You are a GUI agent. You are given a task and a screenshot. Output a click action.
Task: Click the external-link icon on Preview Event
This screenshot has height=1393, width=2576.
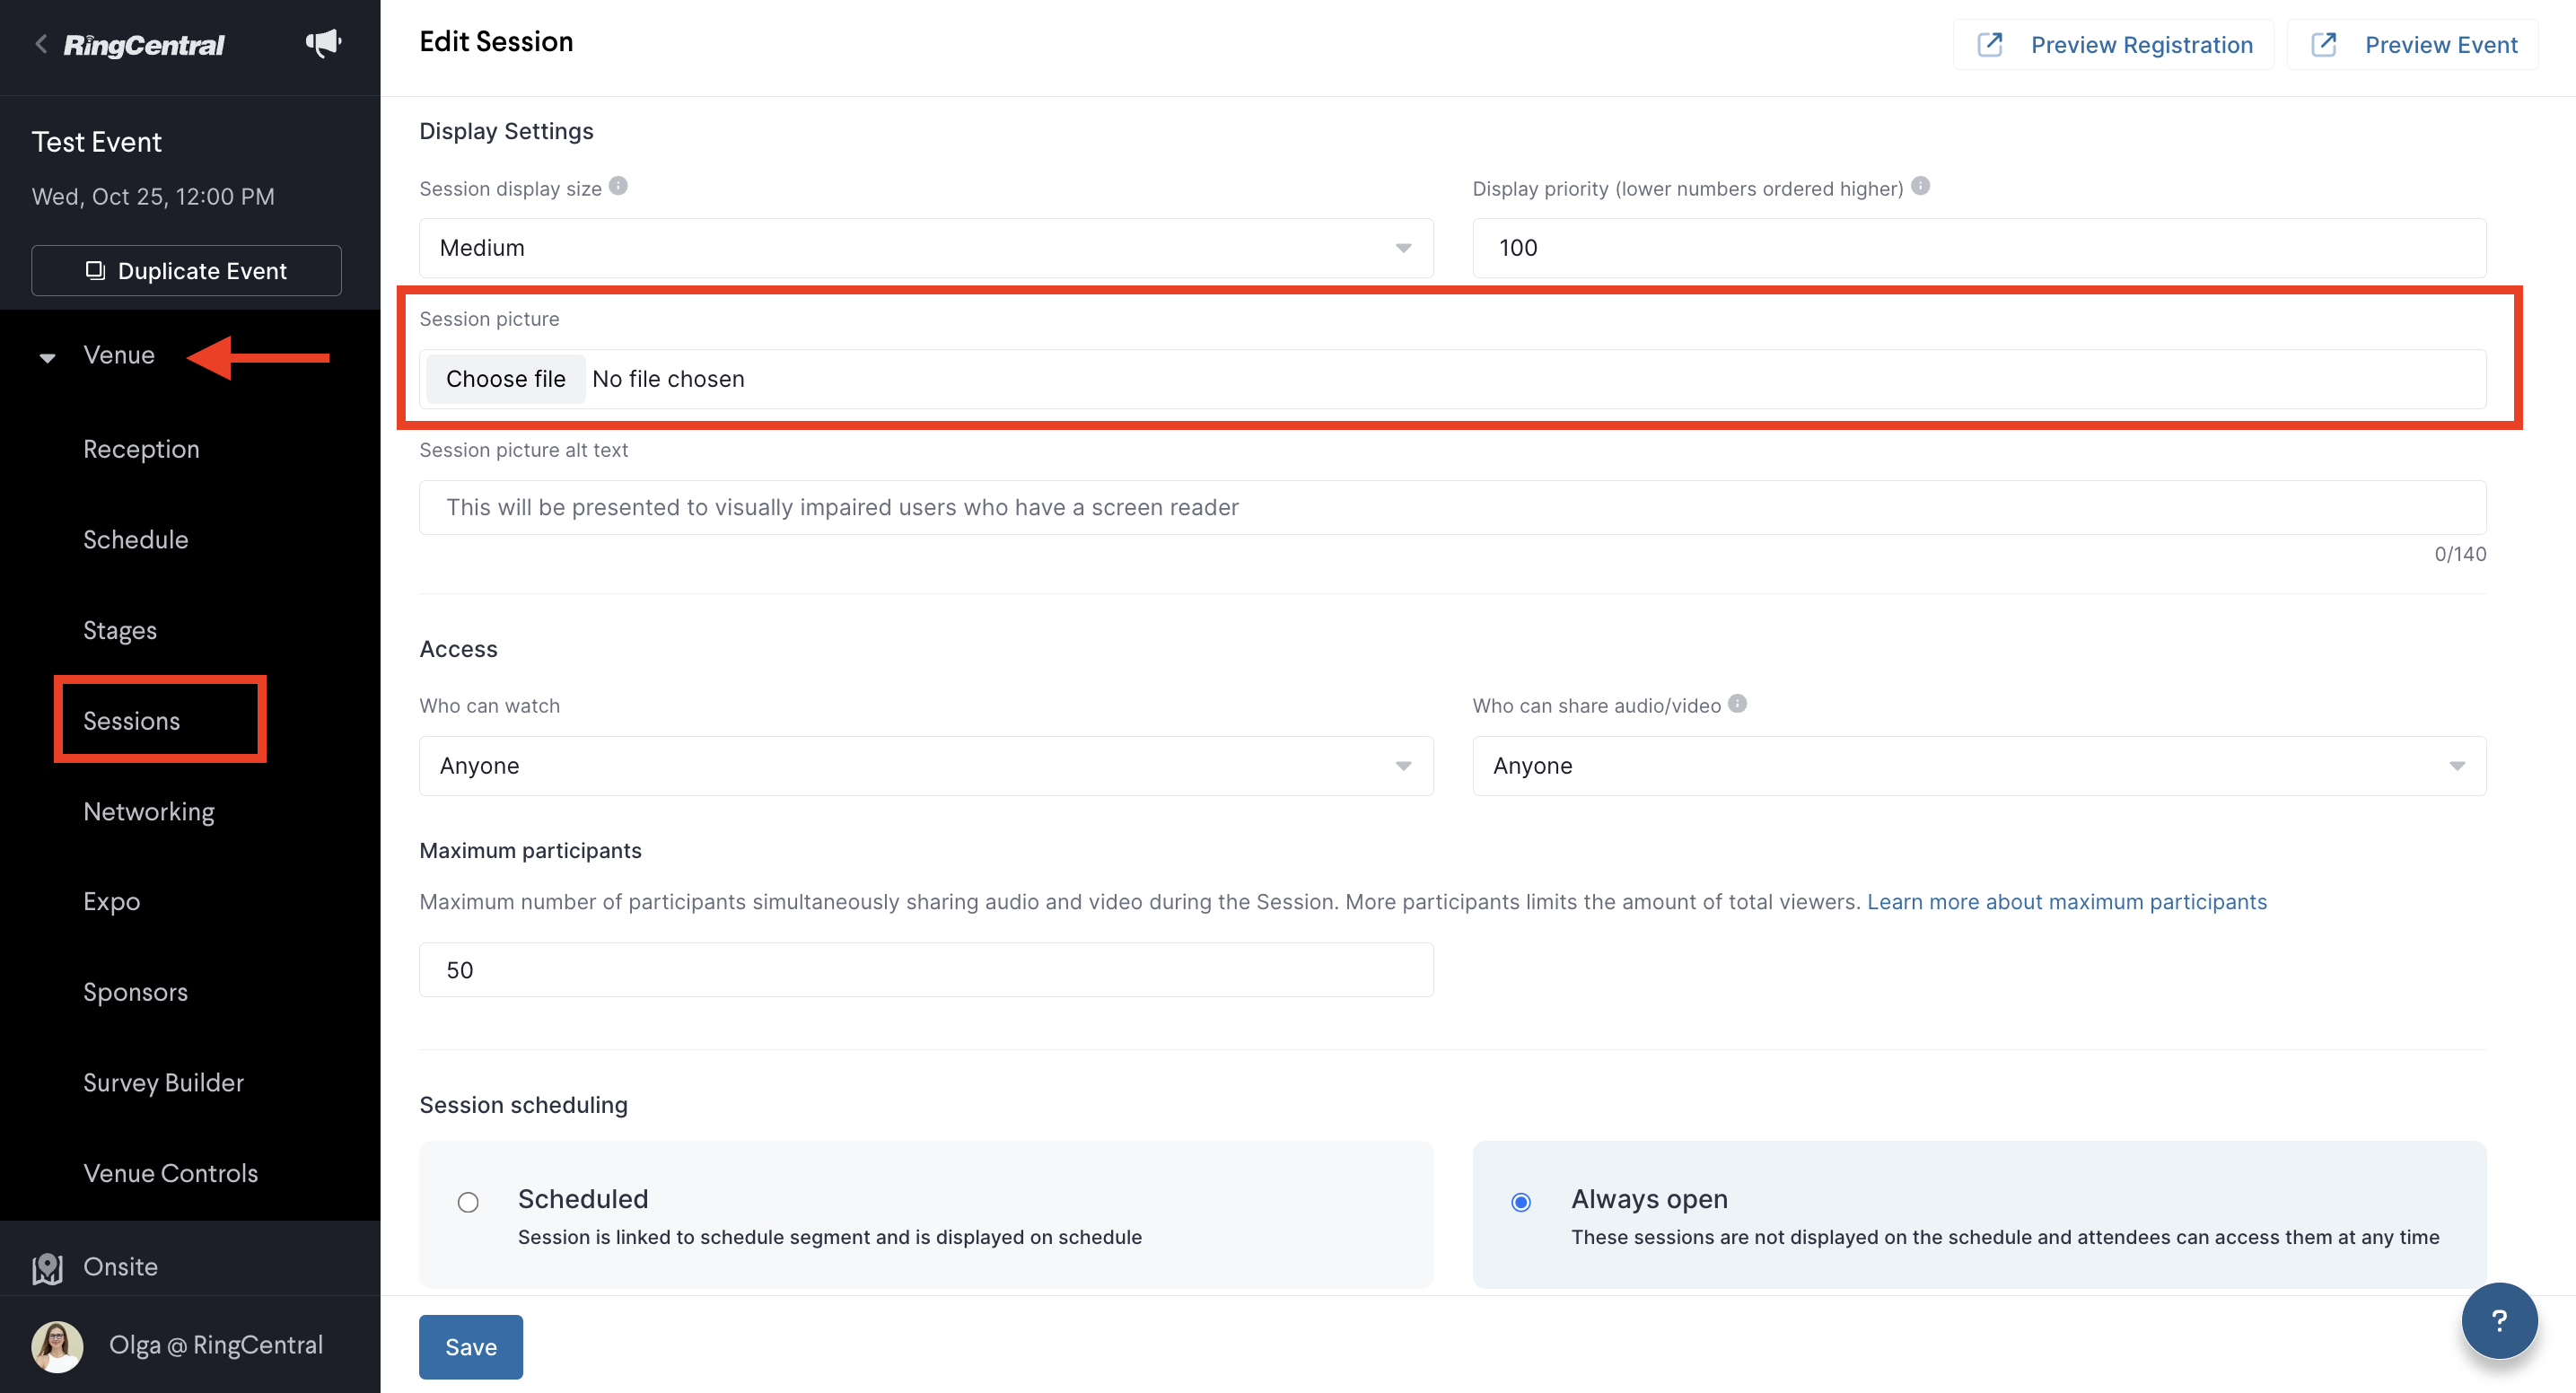[x=2324, y=45]
